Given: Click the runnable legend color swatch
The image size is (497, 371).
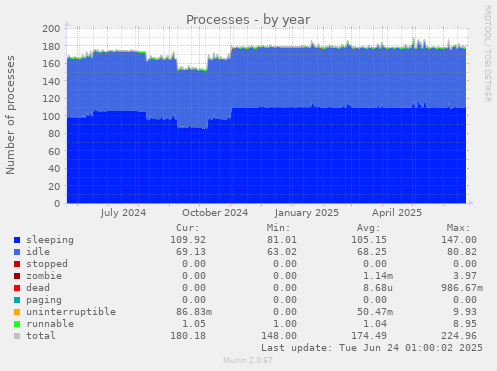Looking at the screenshot, I should point(17,324).
